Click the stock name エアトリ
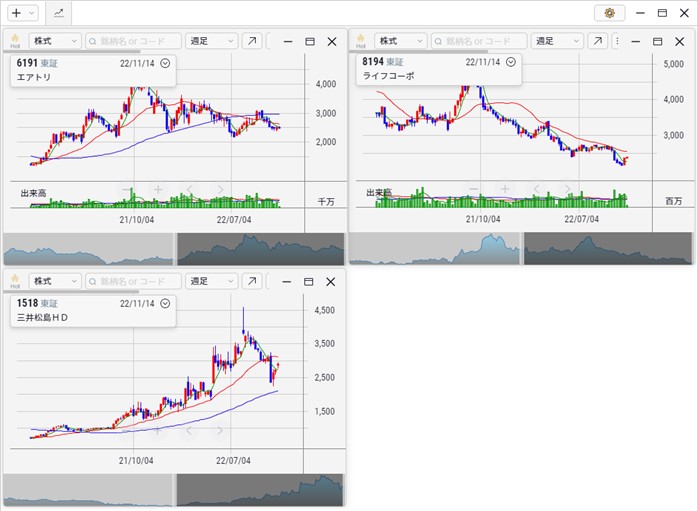The image size is (698, 511). click(x=34, y=77)
